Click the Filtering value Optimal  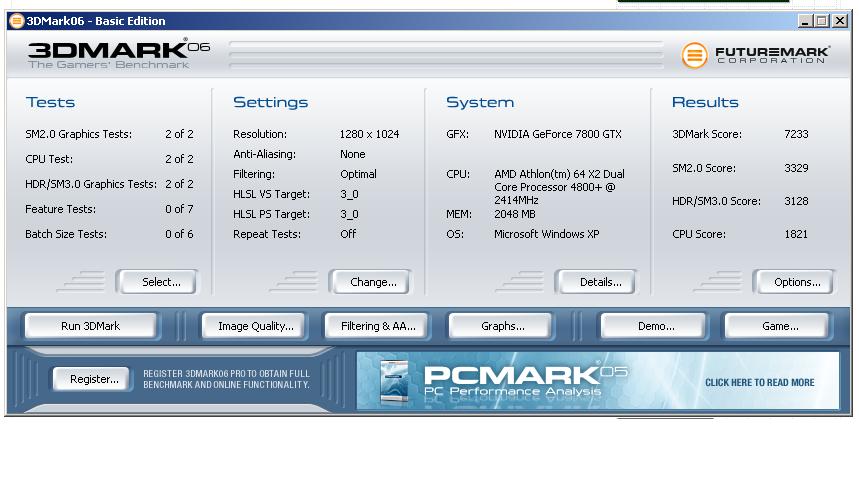point(358,174)
